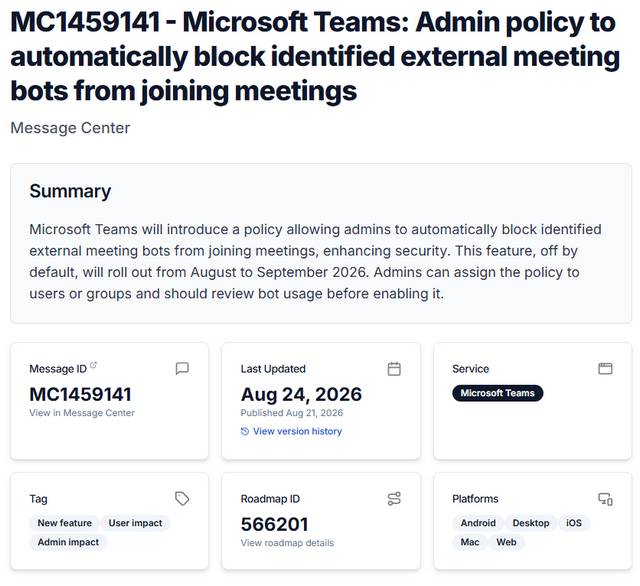The image size is (640, 586).
Task: Click the external link icon beside Message ID
Action: 93,365
